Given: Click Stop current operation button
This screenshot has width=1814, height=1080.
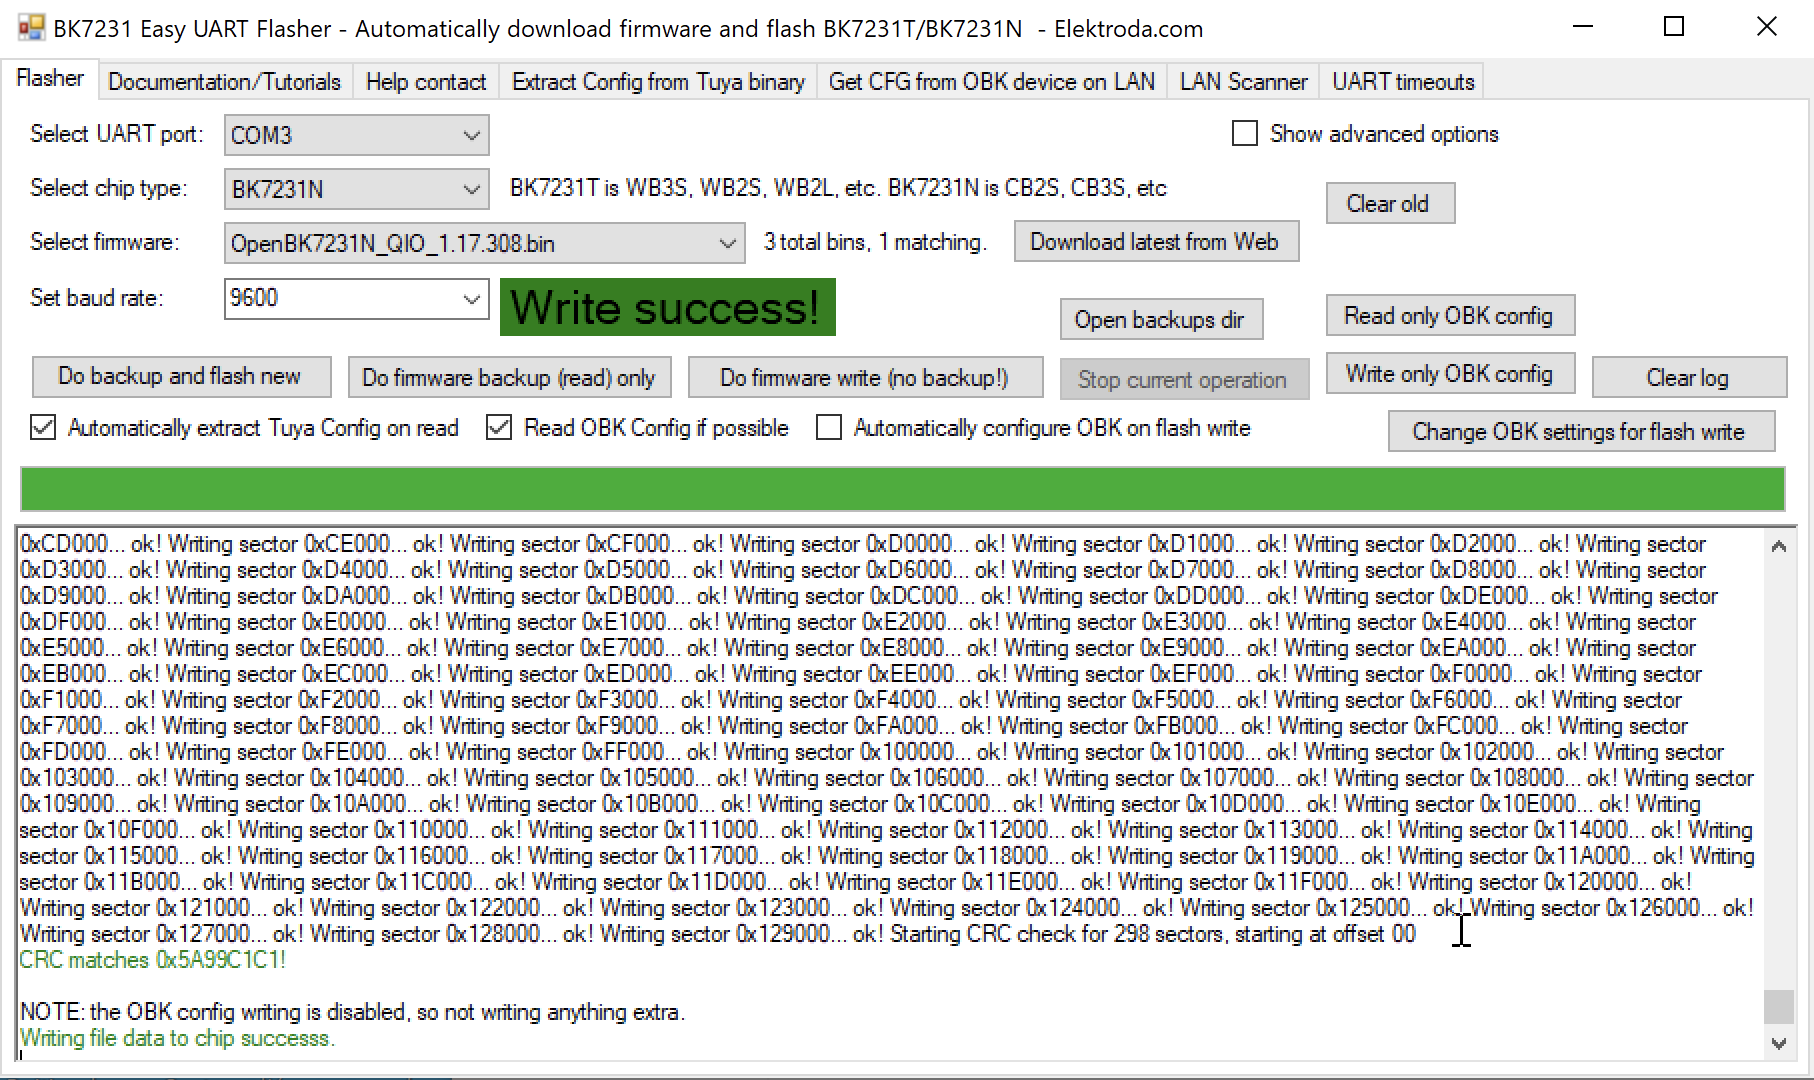Looking at the screenshot, I should 1184,379.
